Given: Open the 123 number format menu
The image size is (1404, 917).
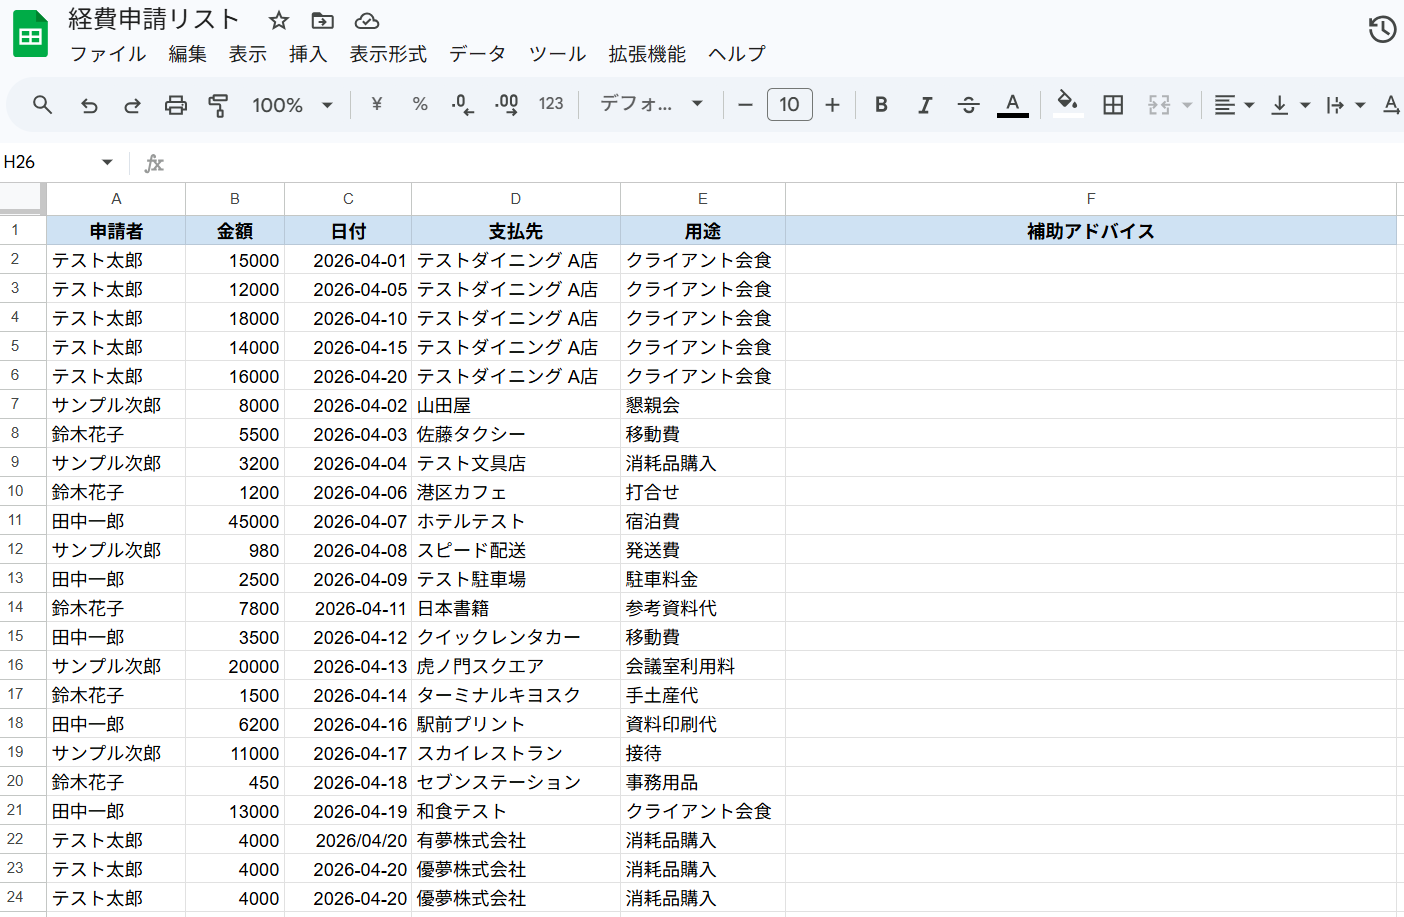Looking at the screenshot, I should 551,104.
